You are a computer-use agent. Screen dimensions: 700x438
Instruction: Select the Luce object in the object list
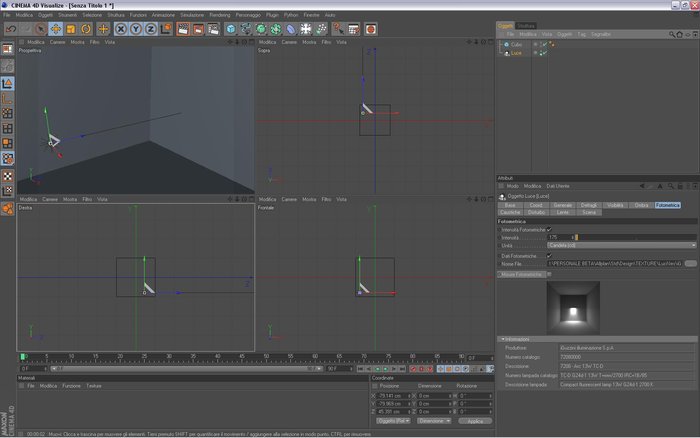pos(516,53)
